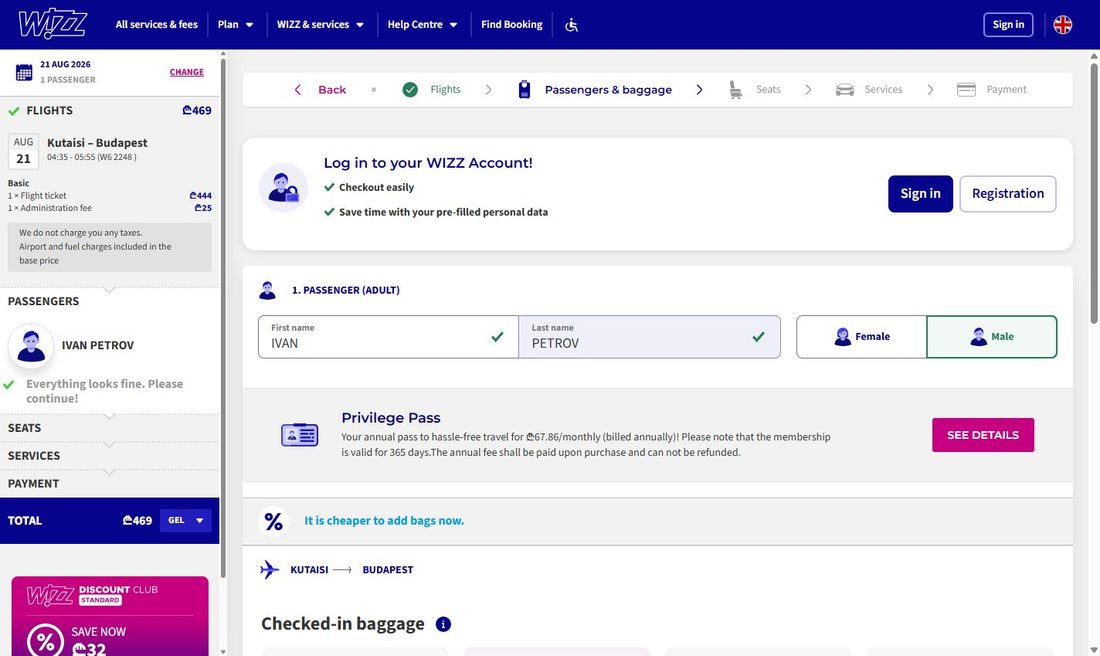
Task: Click the Checked-in baggage info icon
Action: click(x=443, y=624)
